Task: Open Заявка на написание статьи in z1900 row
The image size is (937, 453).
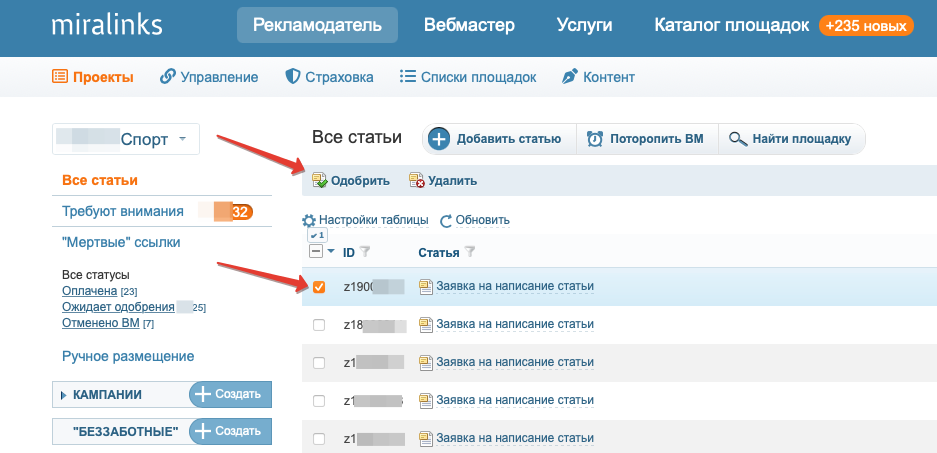Action: pyautogui.click(x=515, y=286)
